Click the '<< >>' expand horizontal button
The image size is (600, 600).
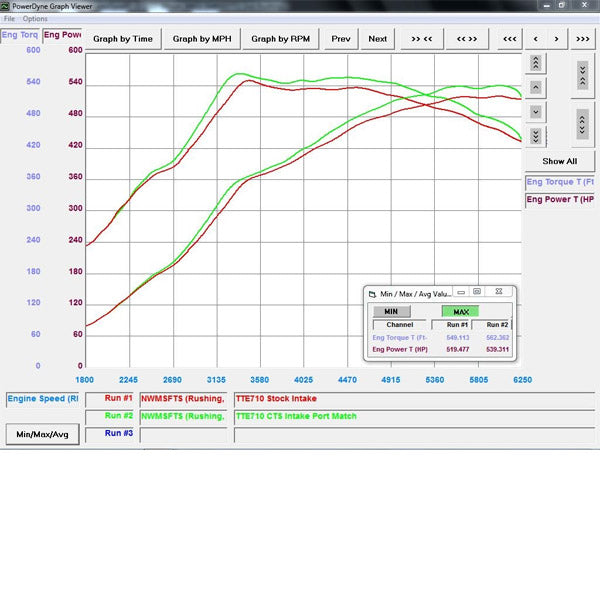pos(467,39)
